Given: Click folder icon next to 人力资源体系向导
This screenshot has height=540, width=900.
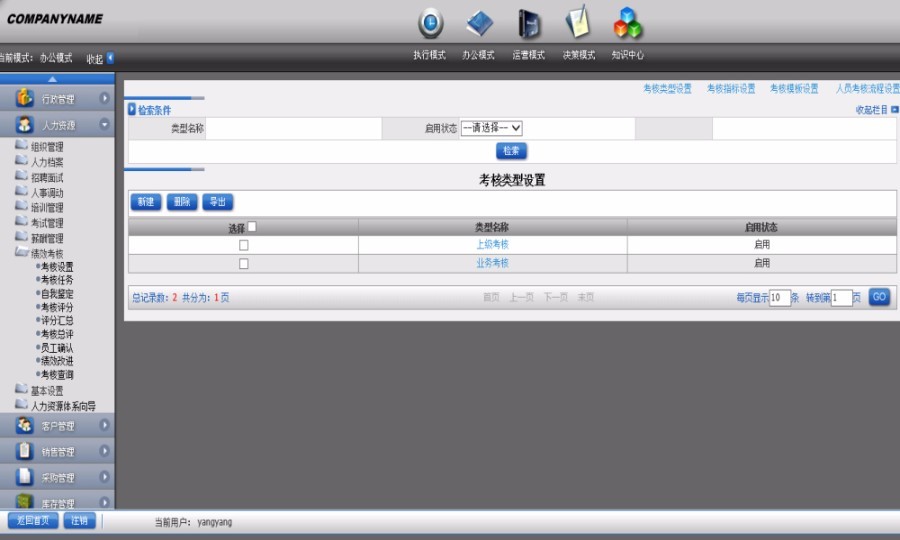Looking at the screenshot, I should 21,404.
